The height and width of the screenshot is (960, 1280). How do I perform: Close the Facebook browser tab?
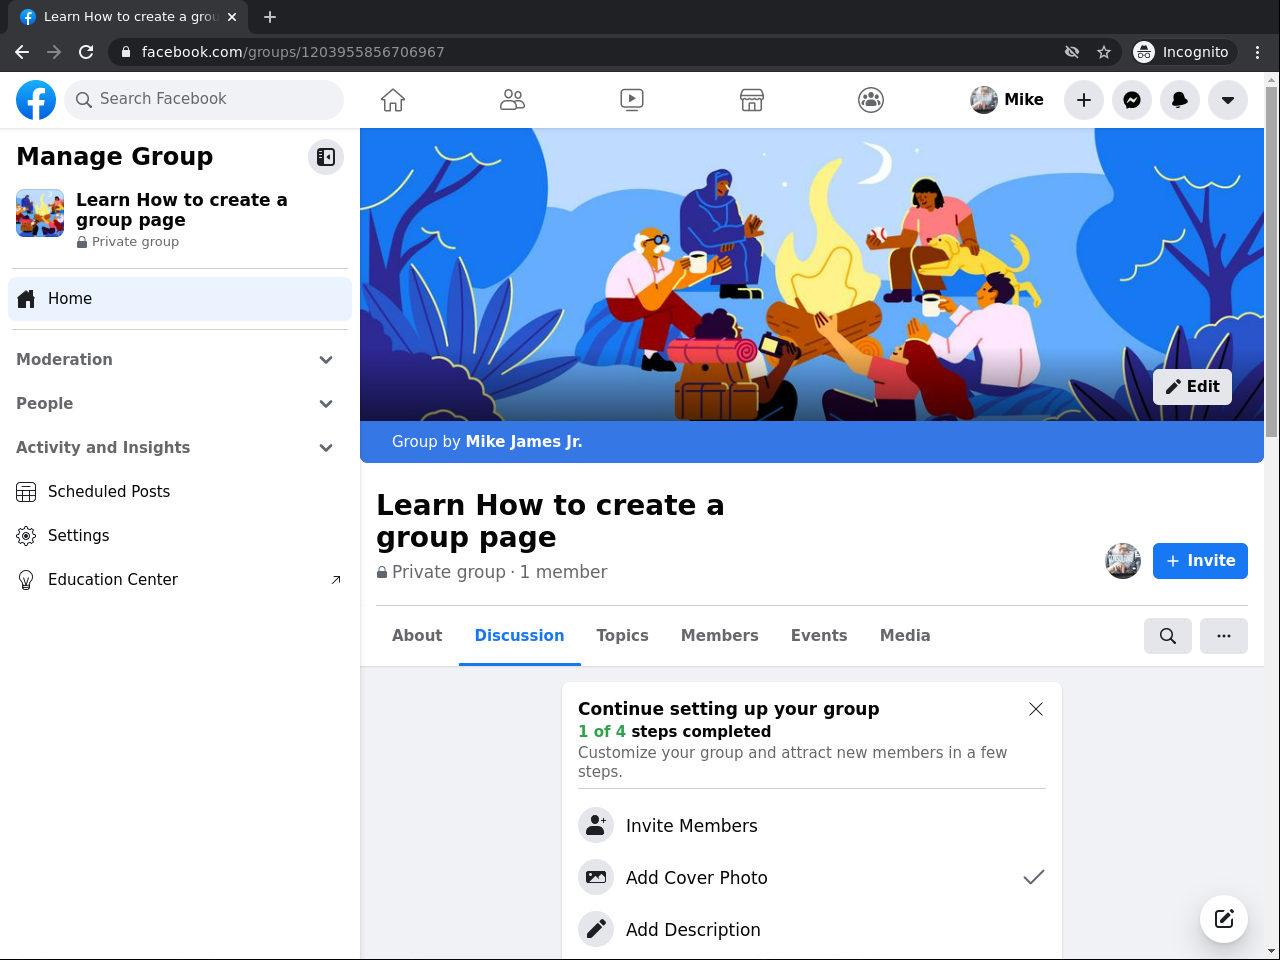pos(232,17)
